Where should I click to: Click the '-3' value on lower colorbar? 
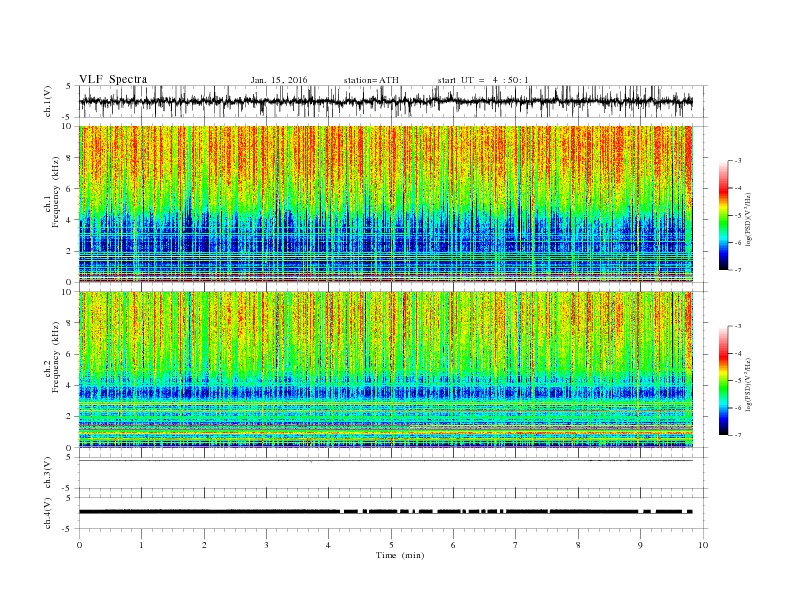(x=737, y=326)
